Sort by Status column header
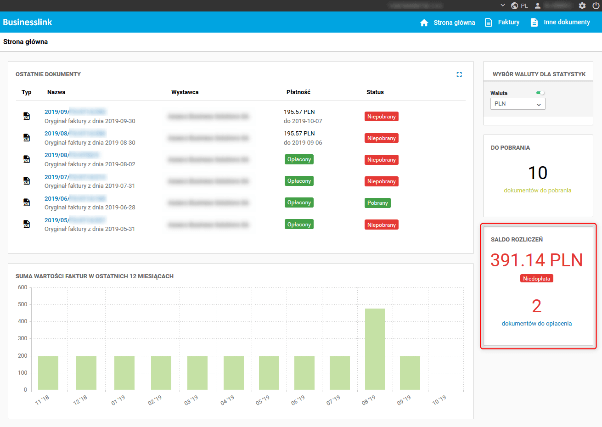This screenshot has width=602, height=427. pyautogui.click(x=375, y=92)
